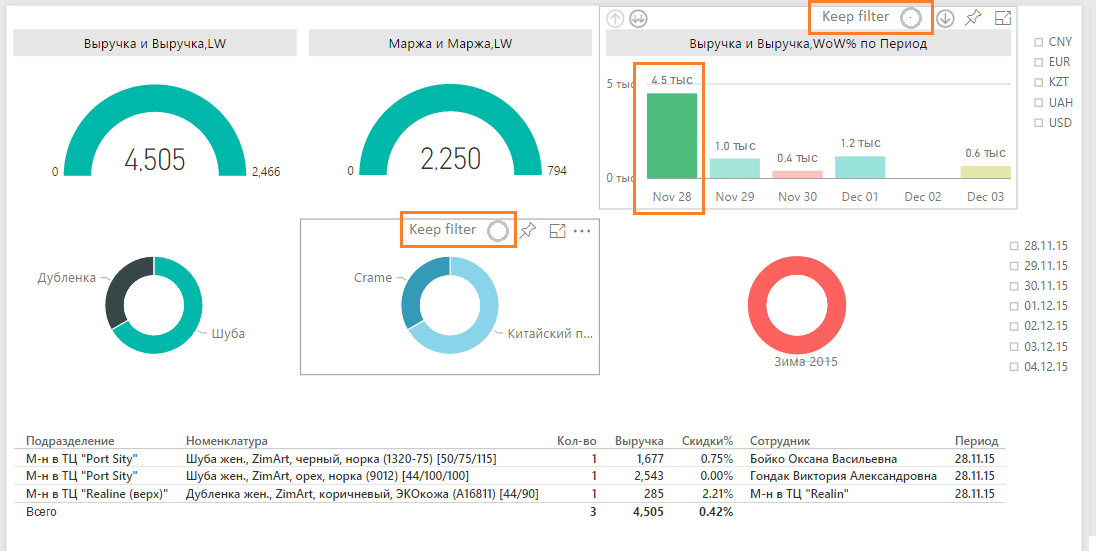Click the Nov 29 axis label
This screenshot has width=1096, height=551.
735,197
